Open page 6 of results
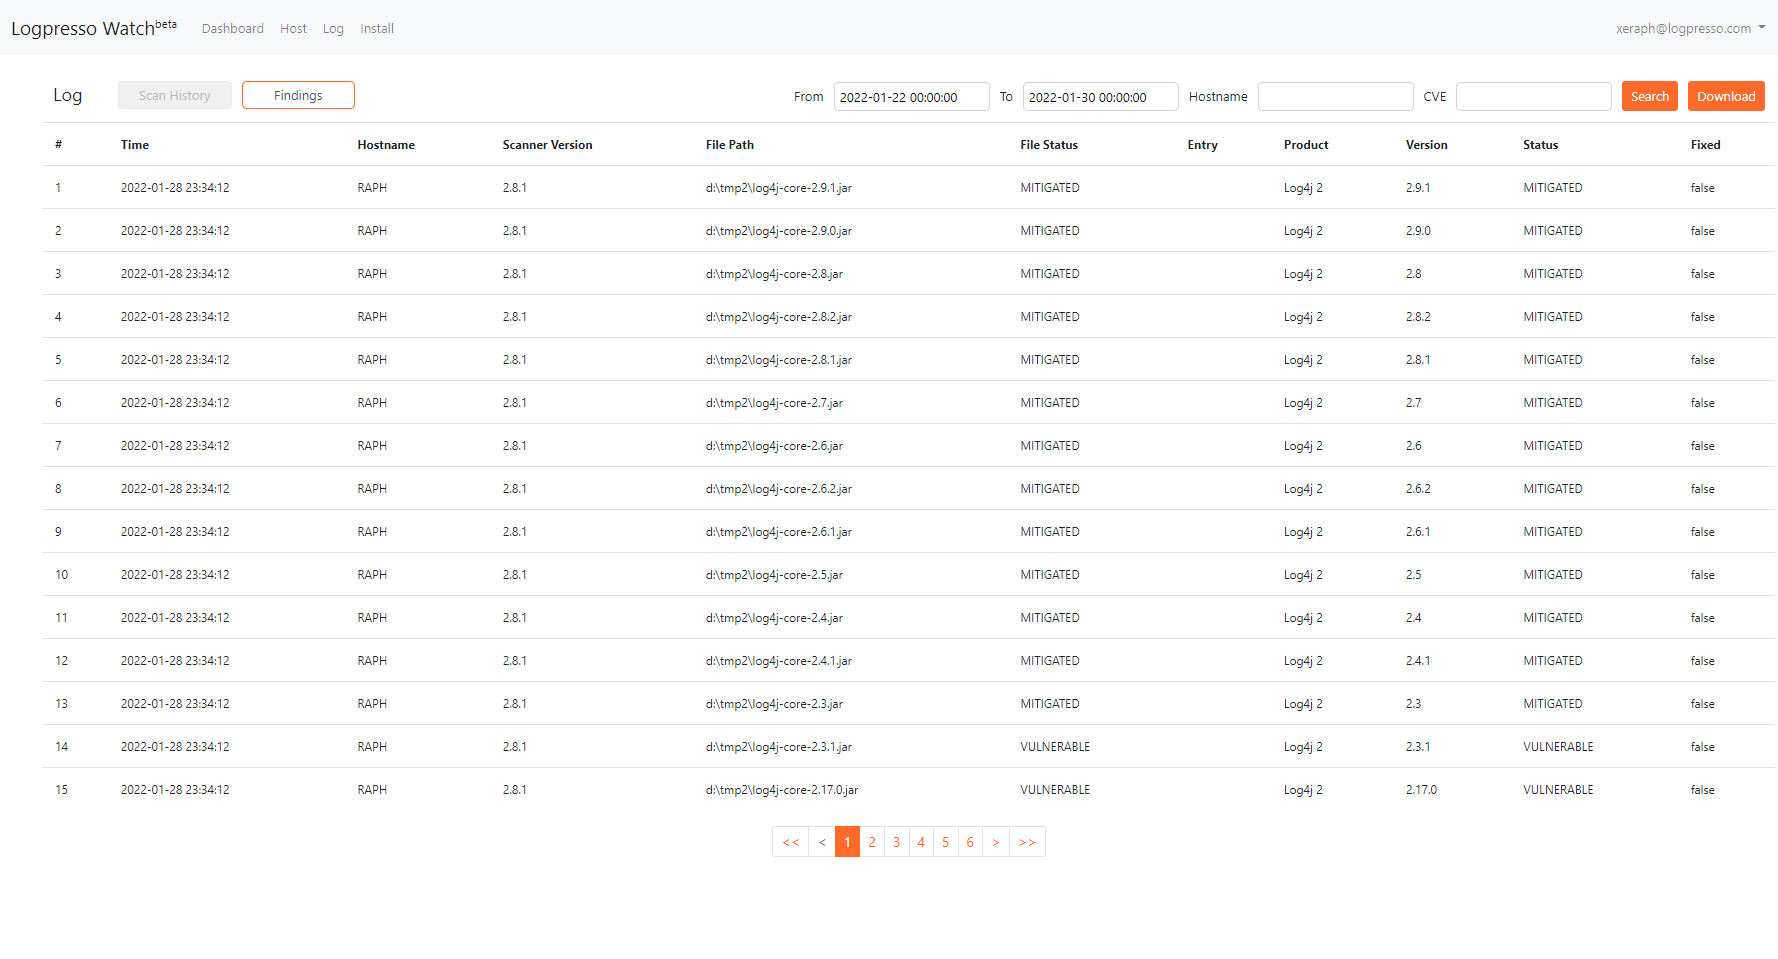 (x=970, y=842)
